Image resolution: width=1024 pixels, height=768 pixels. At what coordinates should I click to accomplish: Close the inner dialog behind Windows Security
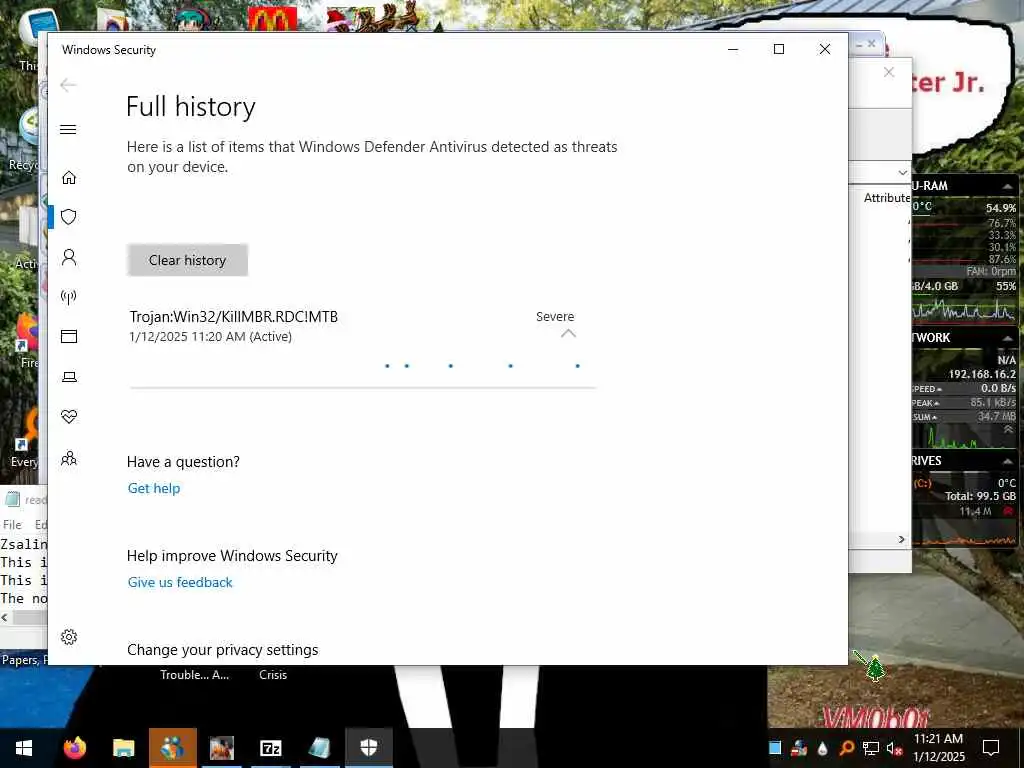click(x=889, y=72)
